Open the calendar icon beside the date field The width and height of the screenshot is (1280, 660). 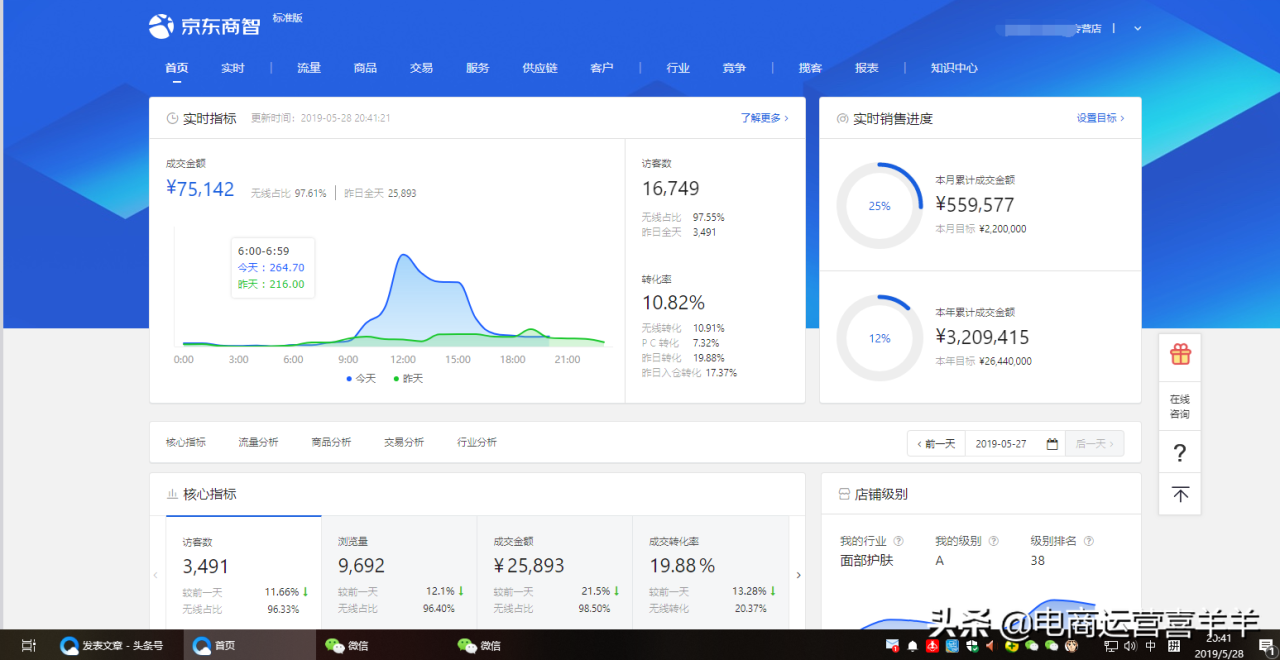(x=1052, y=443)
